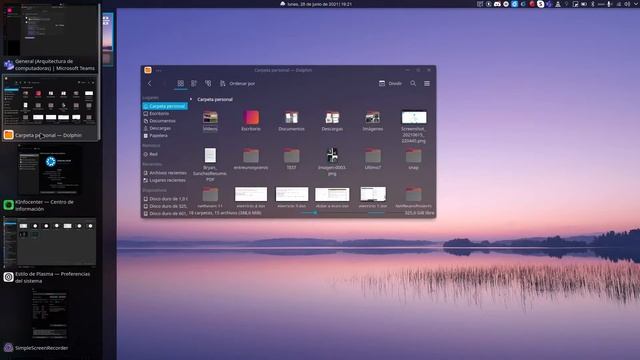
Task: Go back using Dolphin's back arrow
Action: (x=149, y=83)
